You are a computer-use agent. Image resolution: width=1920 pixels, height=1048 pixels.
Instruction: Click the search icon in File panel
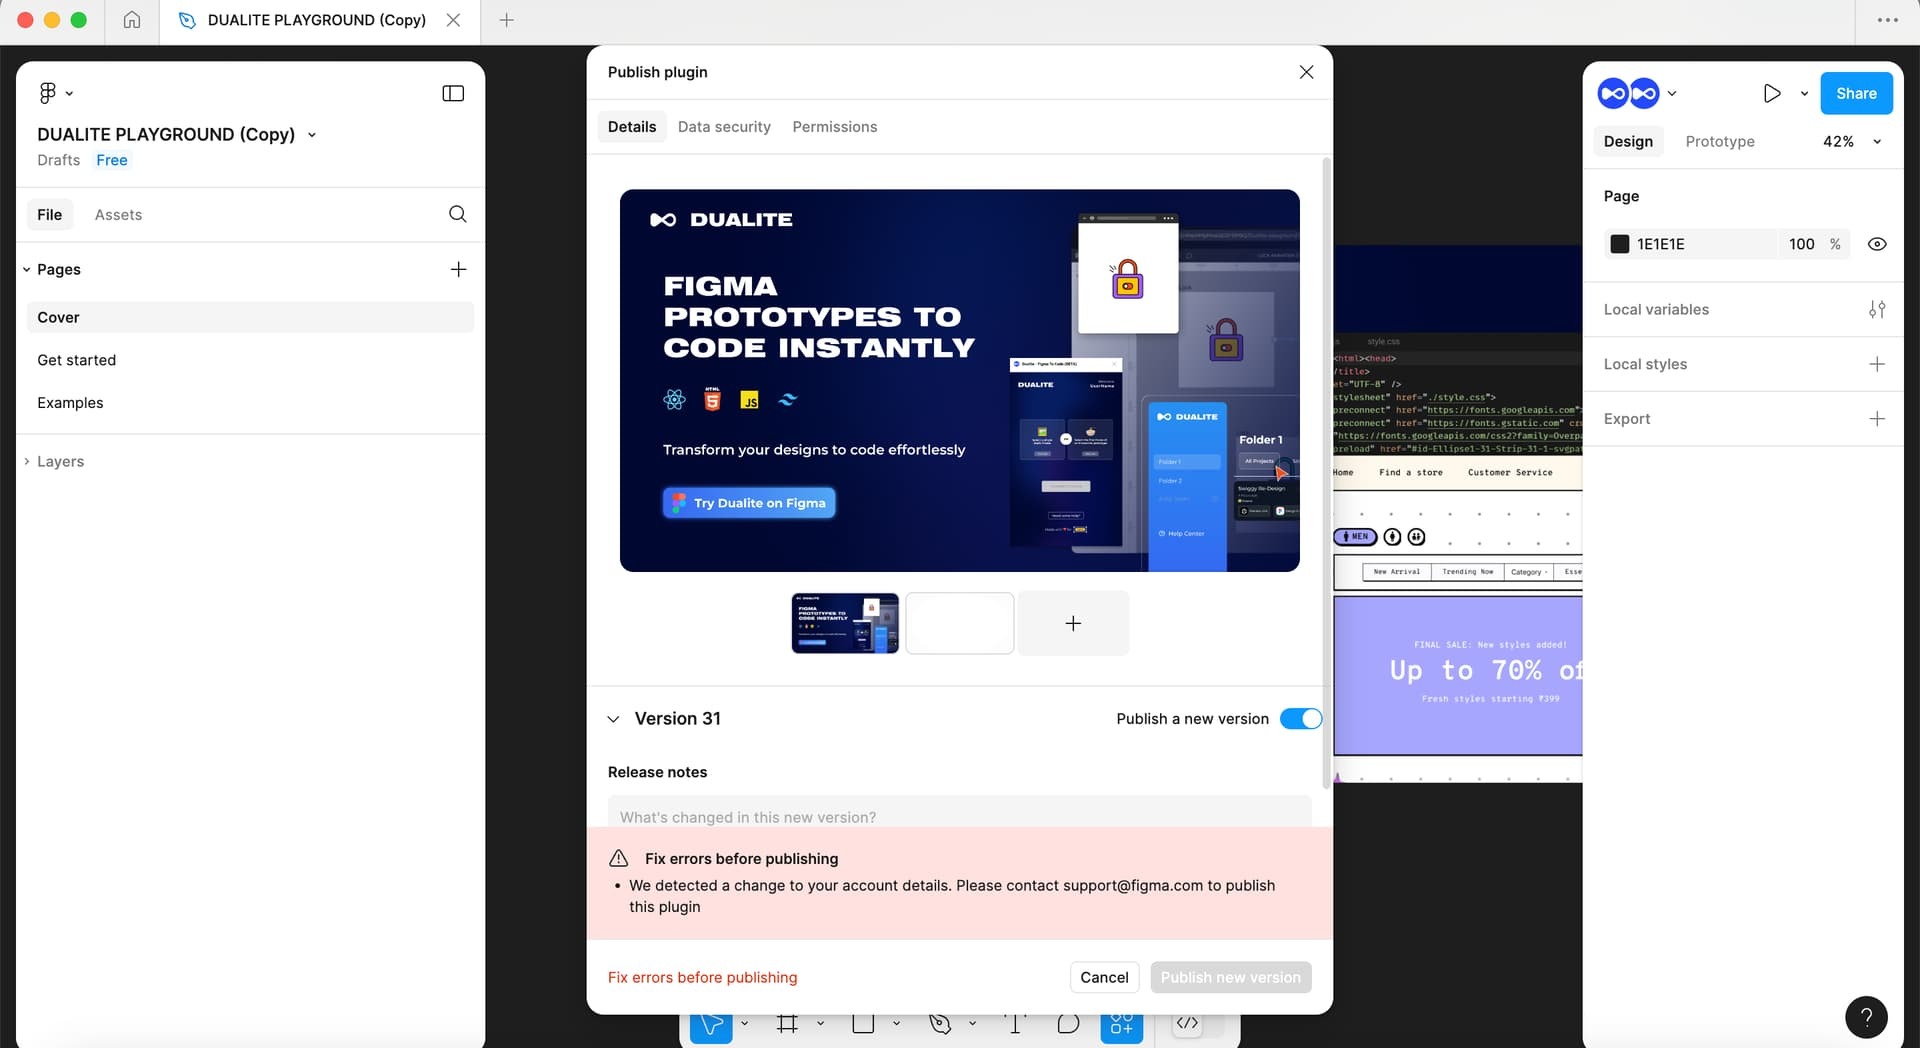pos(458,214)
